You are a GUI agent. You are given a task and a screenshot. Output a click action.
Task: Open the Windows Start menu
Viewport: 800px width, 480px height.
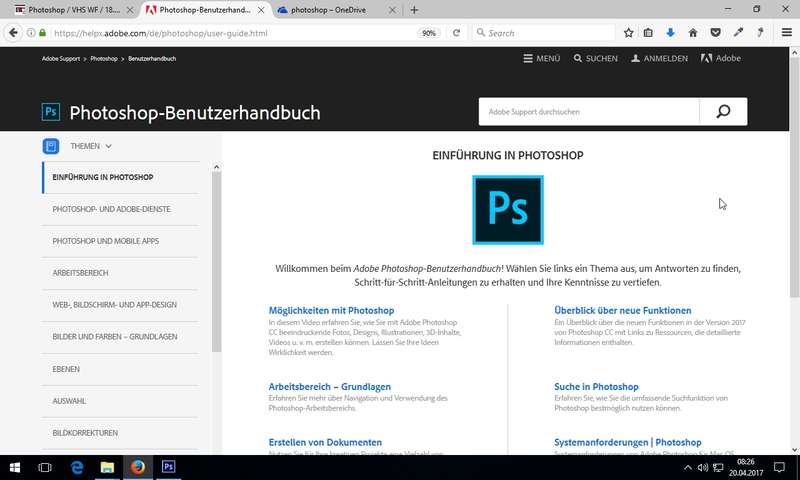point(15,467)
